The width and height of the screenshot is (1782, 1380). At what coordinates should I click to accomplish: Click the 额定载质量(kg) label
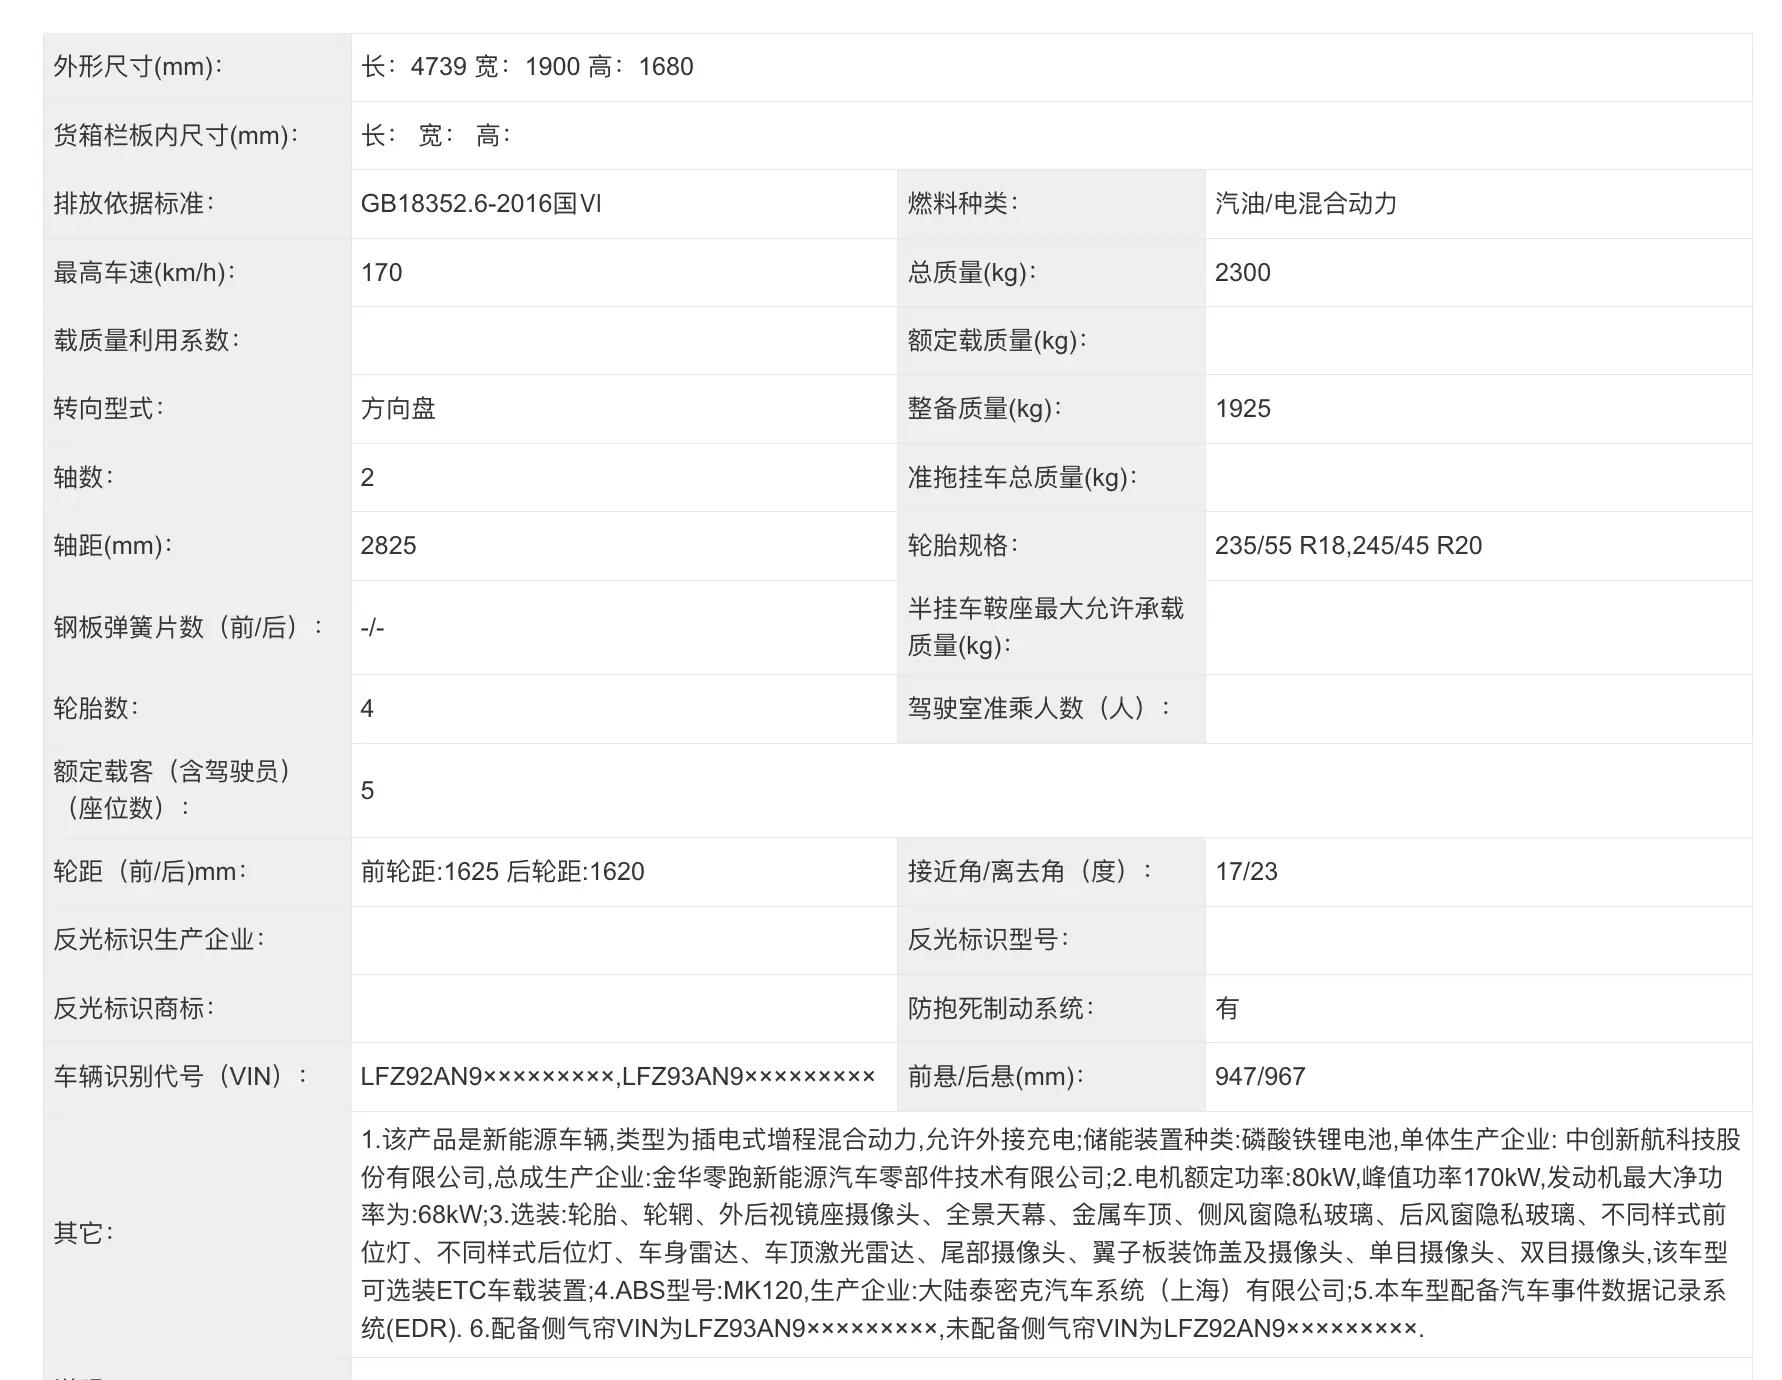click(997, 340)
